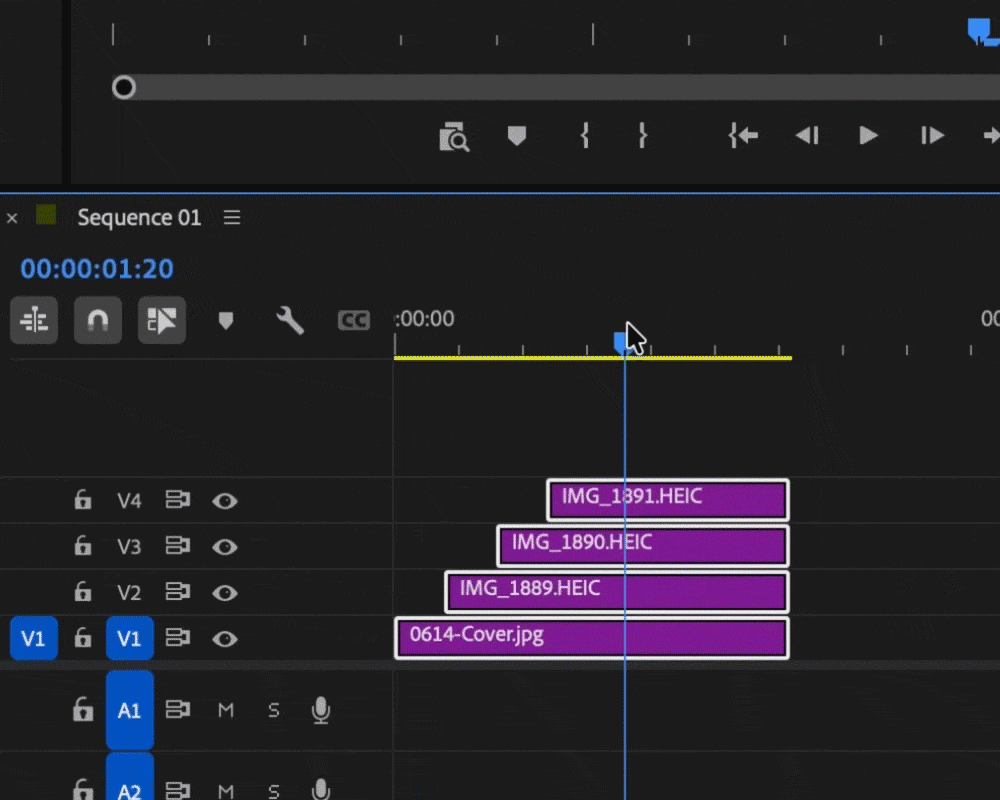Screen dimensions: 1000x800
Task: Select the IMG_1890.HEIC clip
Action: click(643, 546)
